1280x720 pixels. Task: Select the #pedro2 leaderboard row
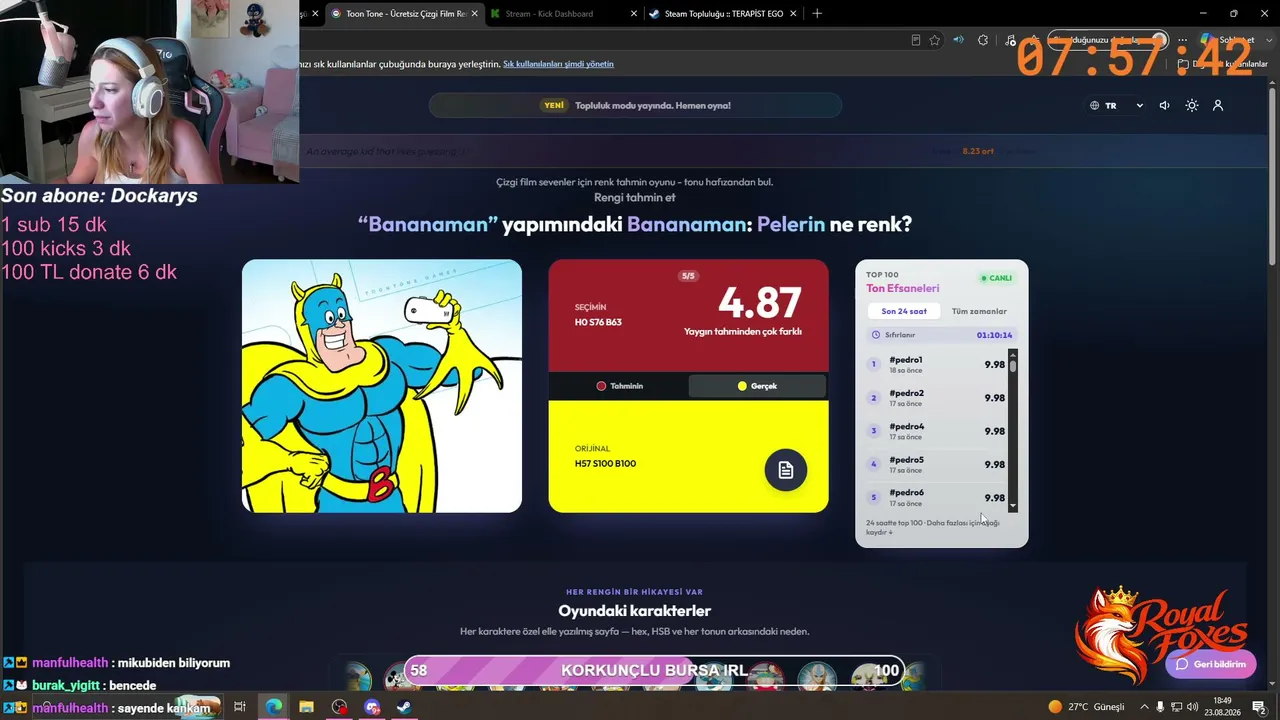coord(936,398)
